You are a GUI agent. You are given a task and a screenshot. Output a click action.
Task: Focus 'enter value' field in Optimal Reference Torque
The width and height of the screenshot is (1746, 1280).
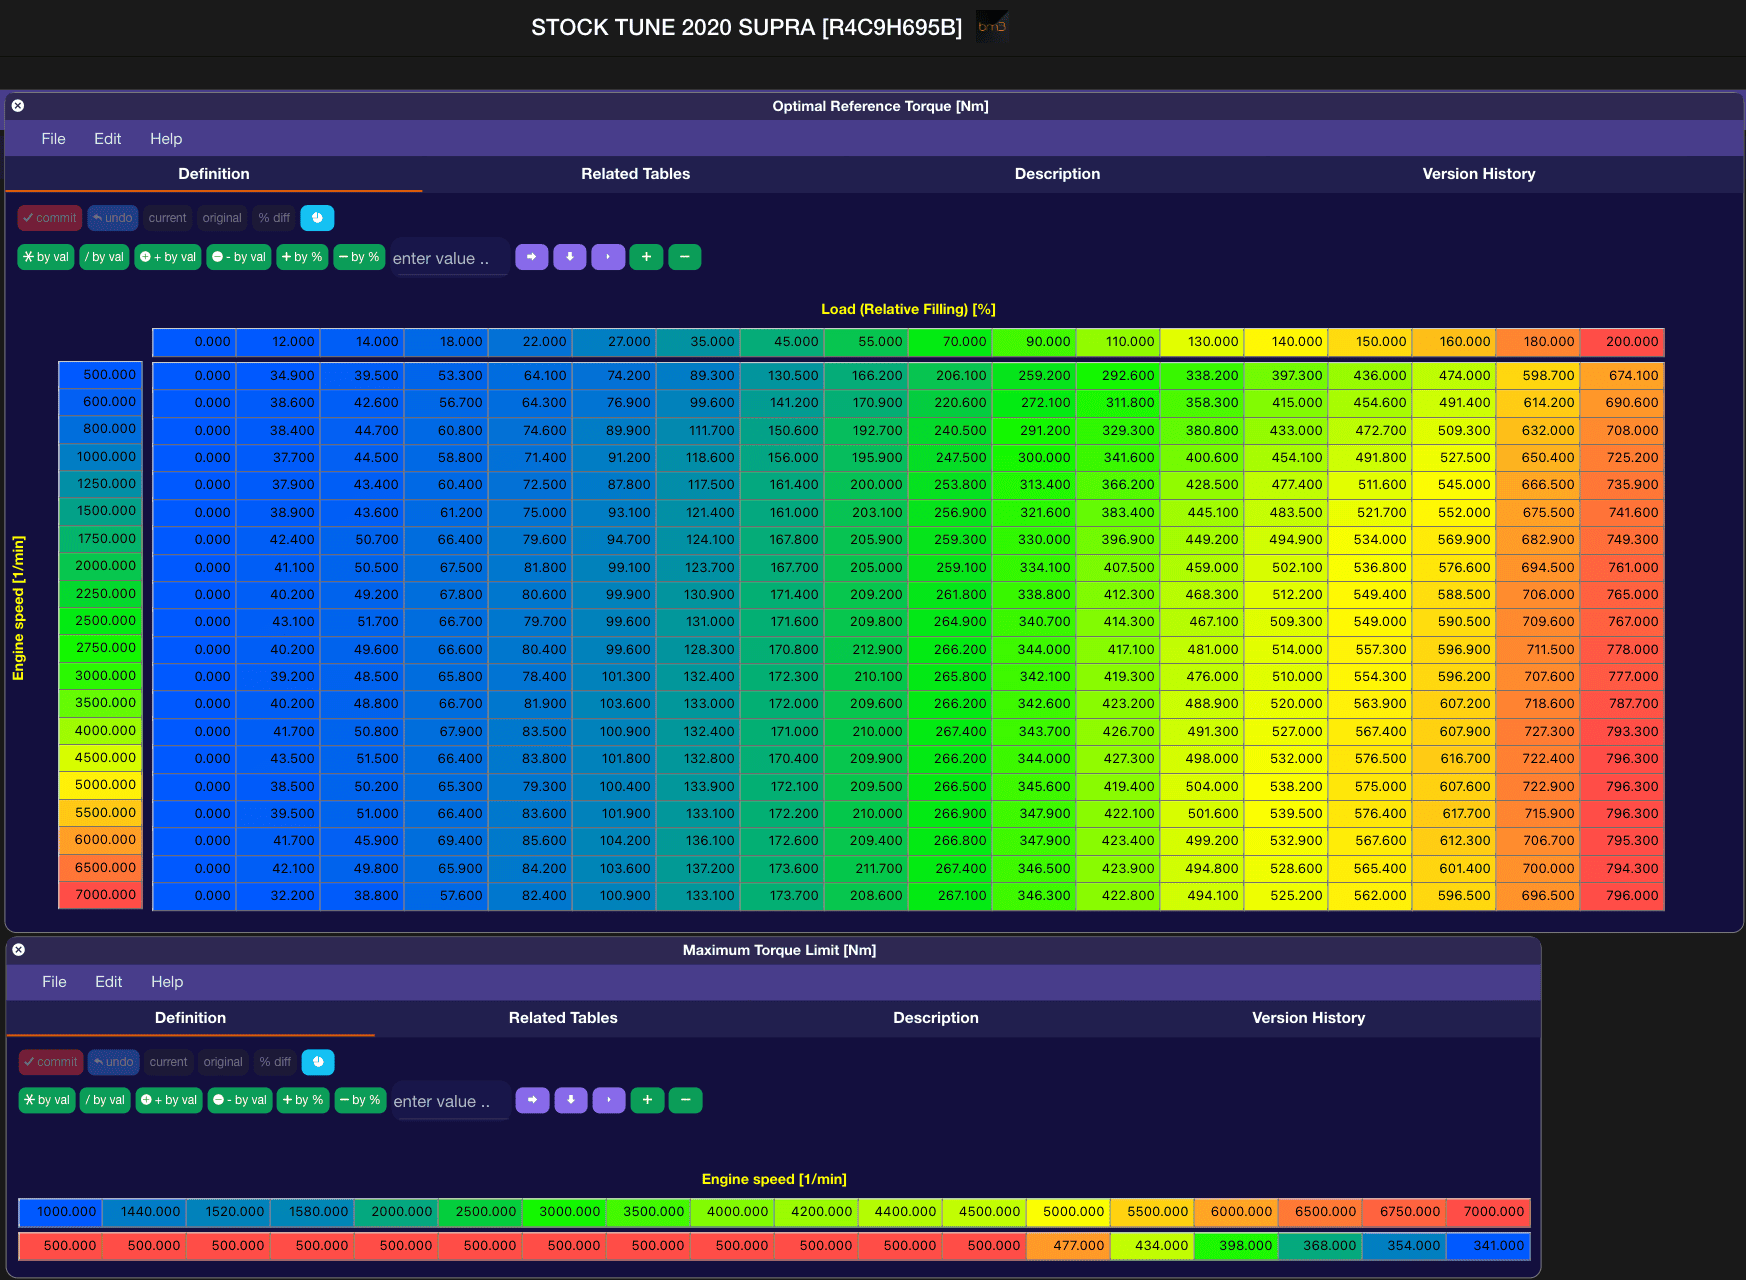(450, 258)
